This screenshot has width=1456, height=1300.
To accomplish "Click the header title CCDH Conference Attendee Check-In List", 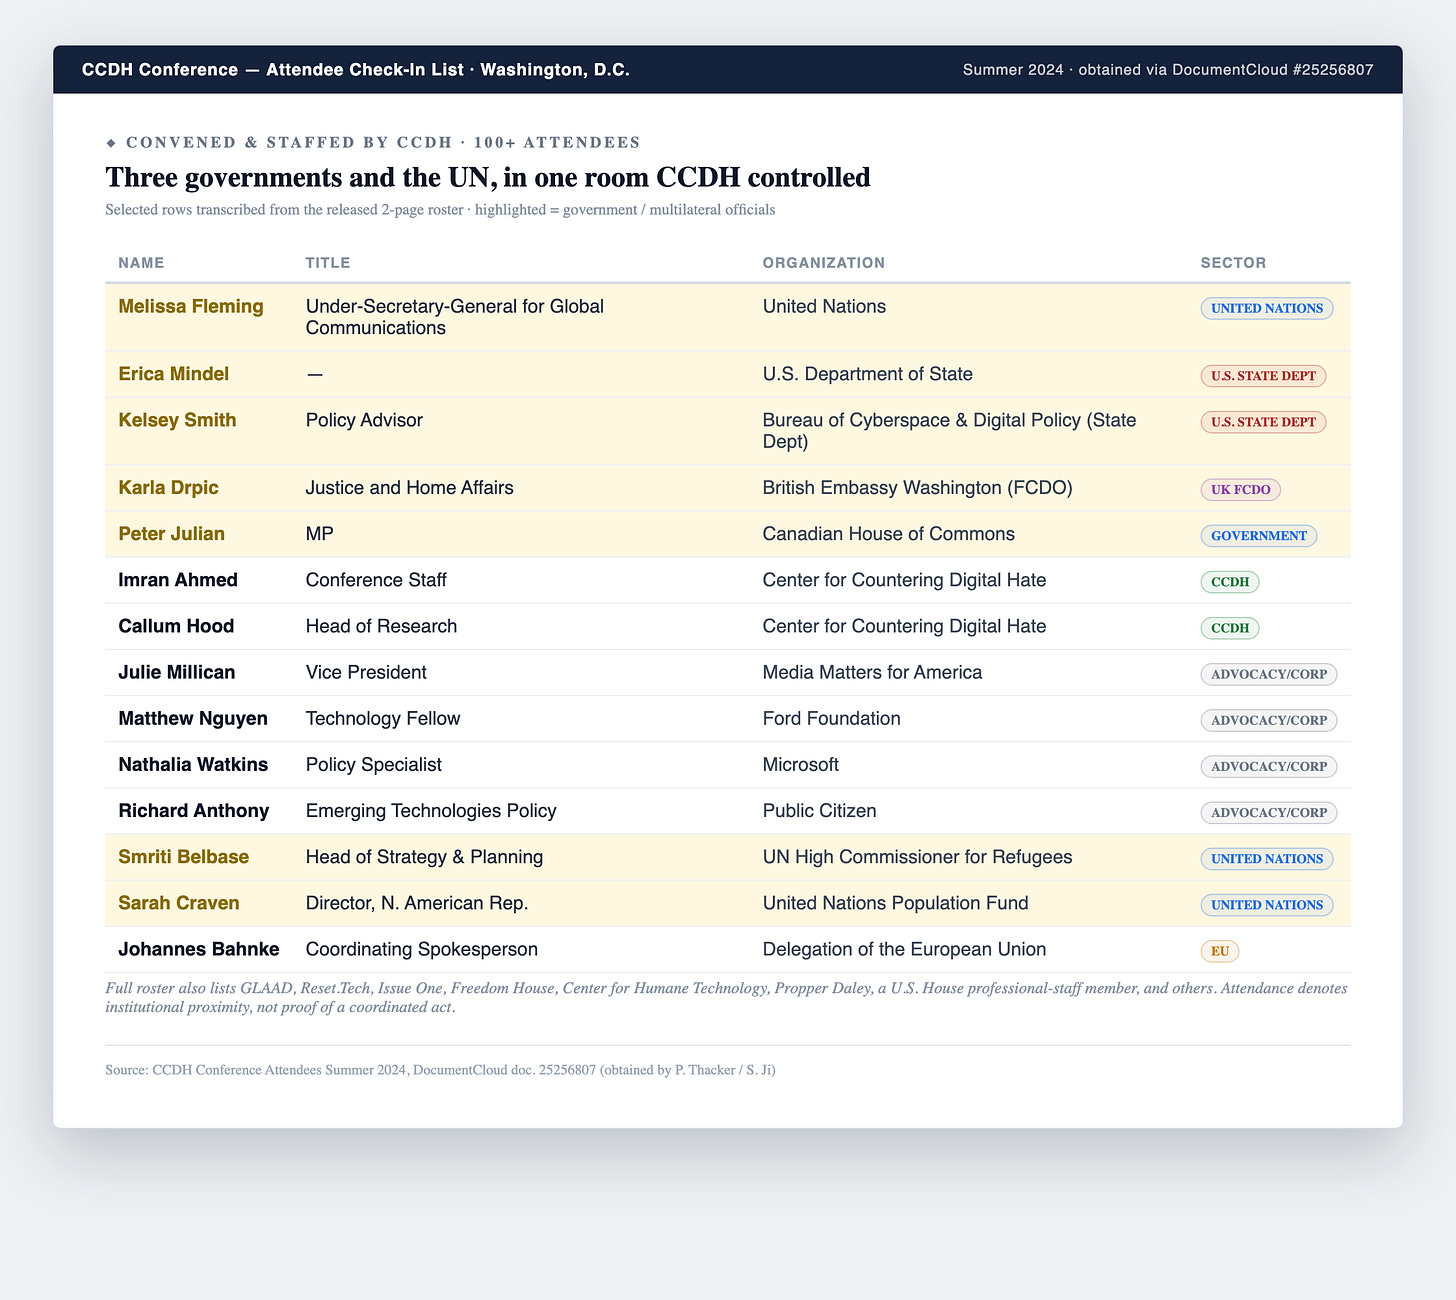I will 356,70.
